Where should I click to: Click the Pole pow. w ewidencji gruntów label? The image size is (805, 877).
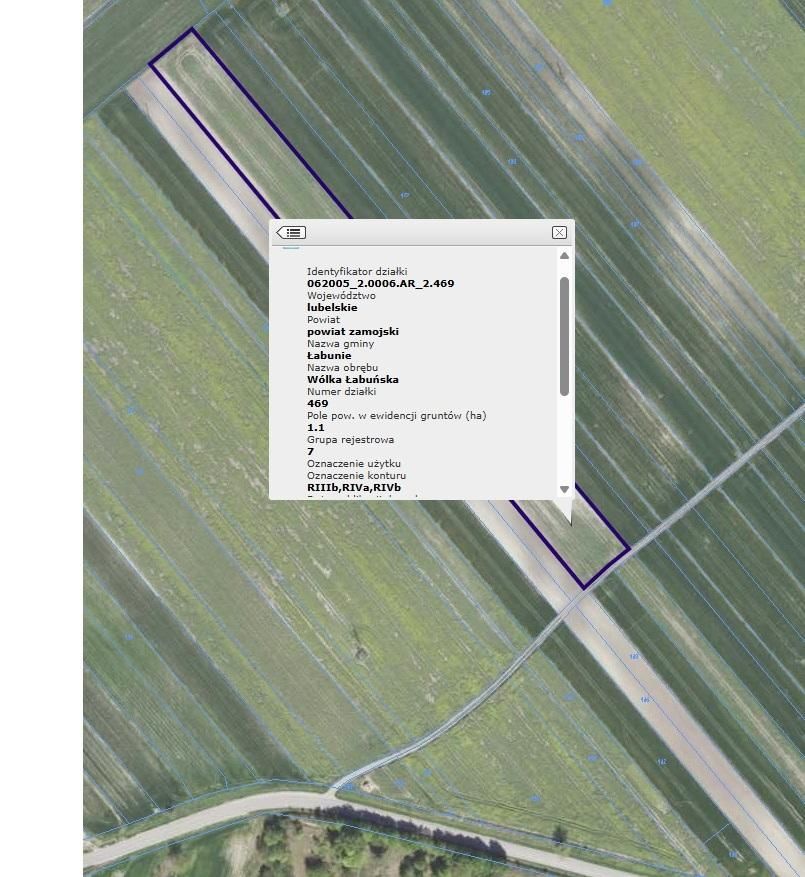(x=396, y=416)
